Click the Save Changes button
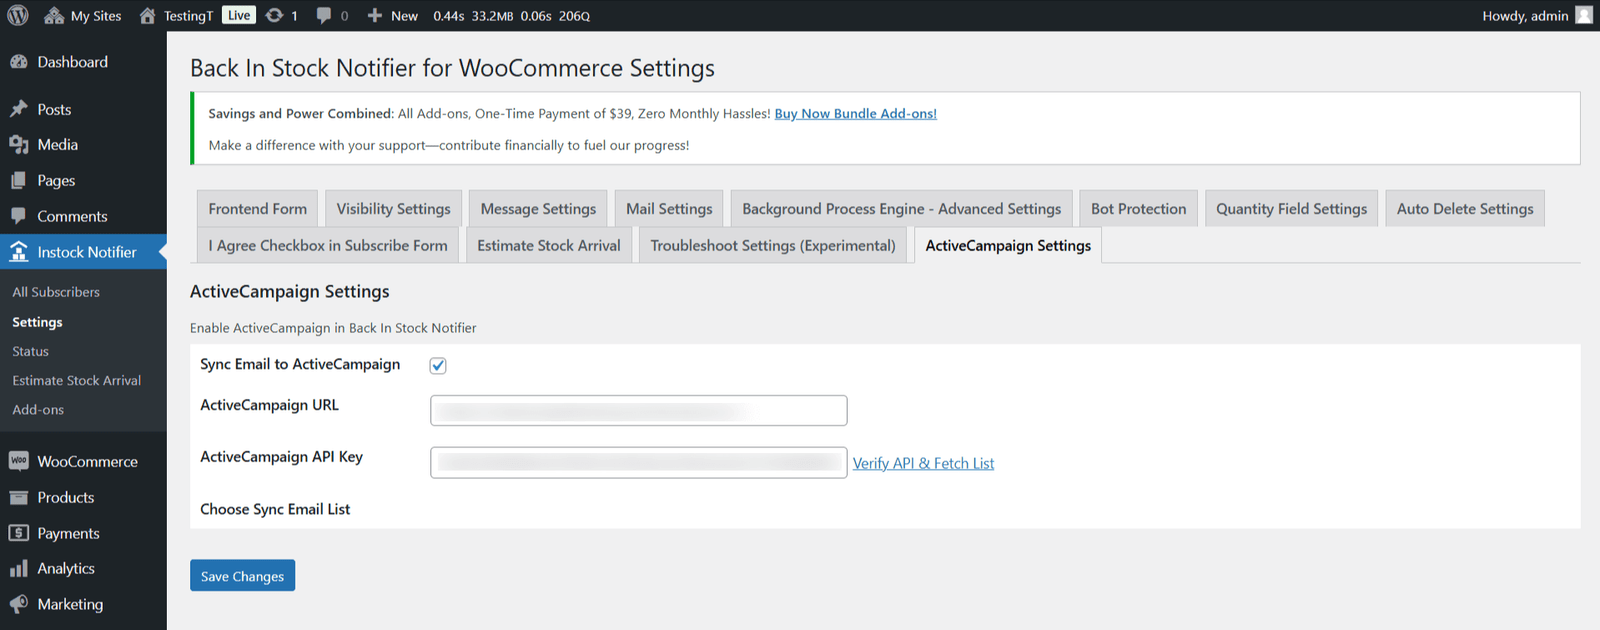 tap(242, 575)
